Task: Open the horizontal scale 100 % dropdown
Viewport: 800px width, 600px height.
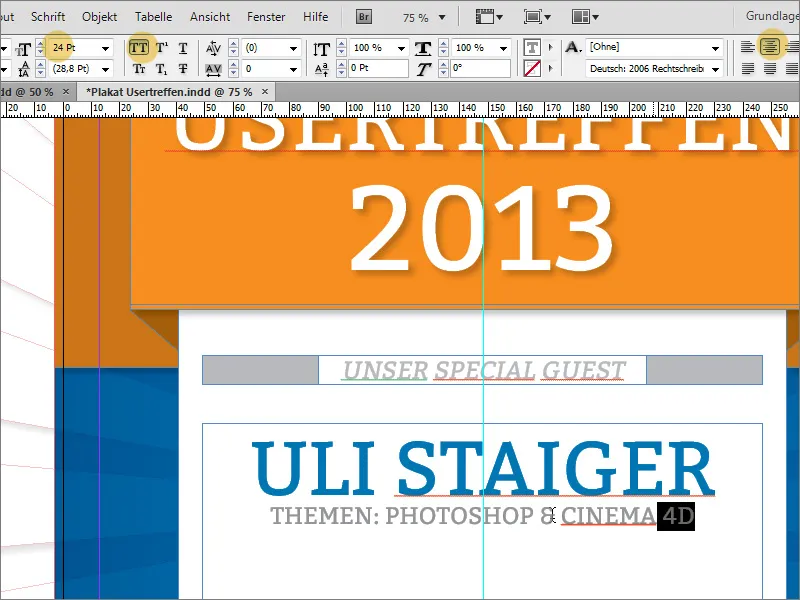Action: (504, 48)
